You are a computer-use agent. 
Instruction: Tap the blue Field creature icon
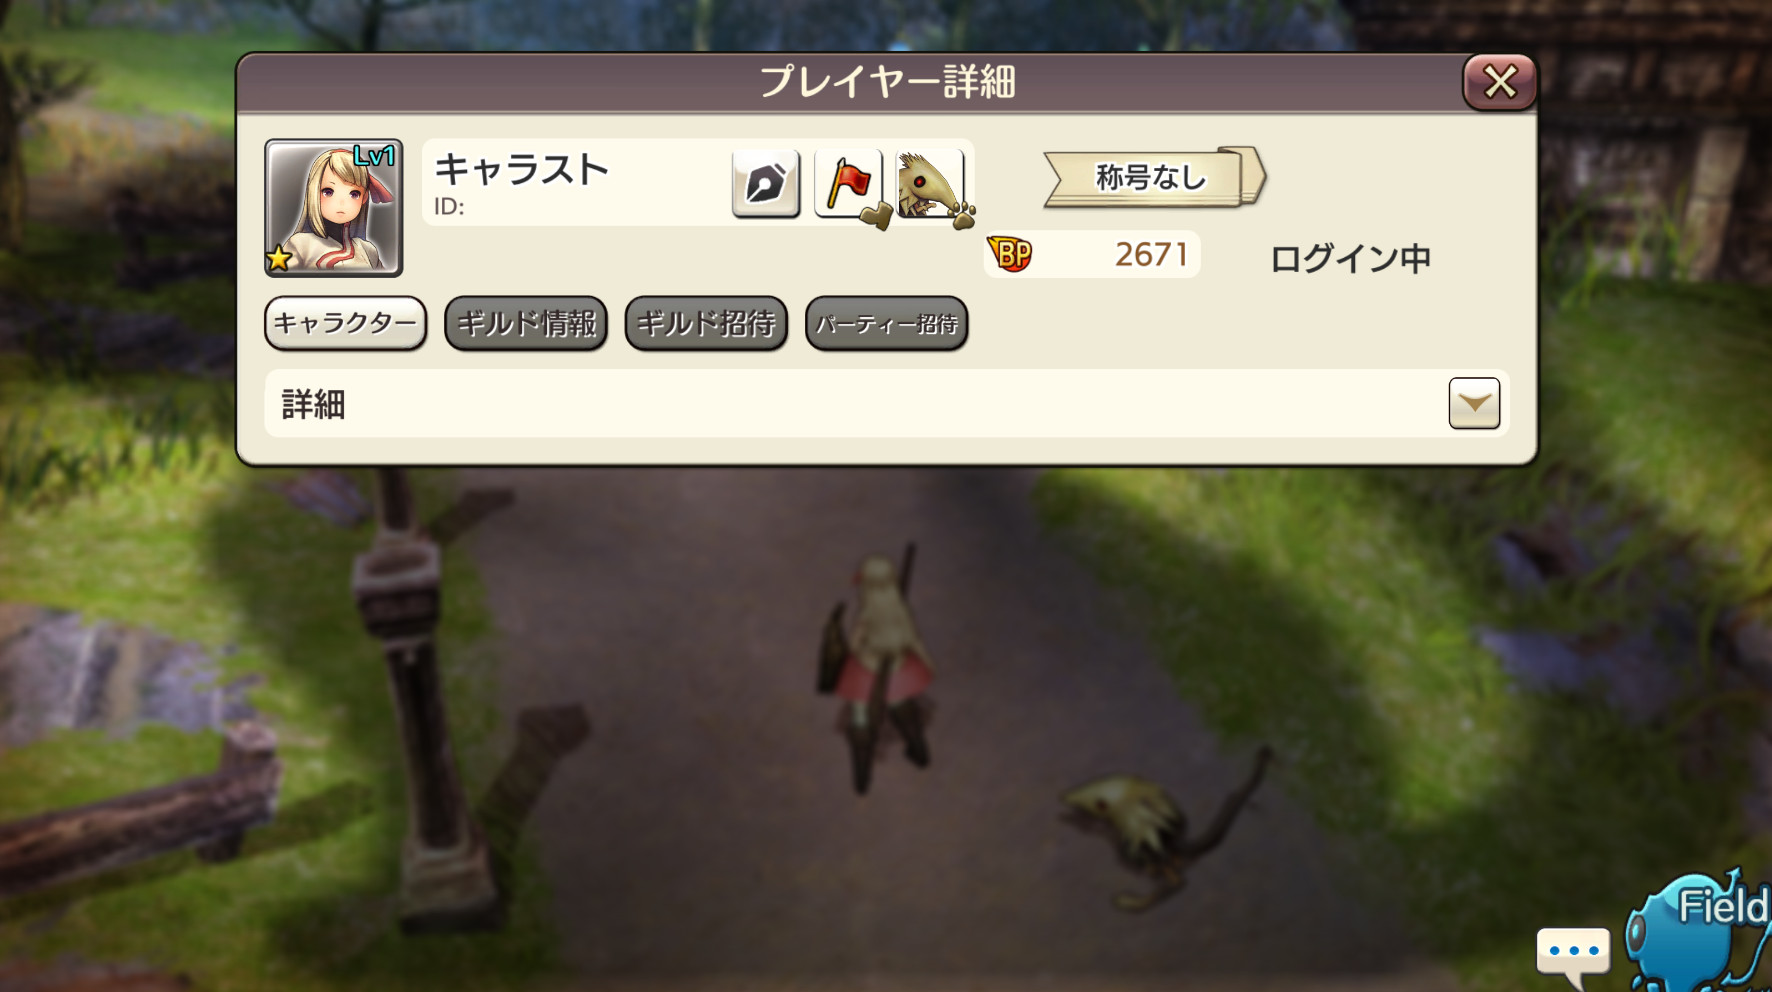1700,932
